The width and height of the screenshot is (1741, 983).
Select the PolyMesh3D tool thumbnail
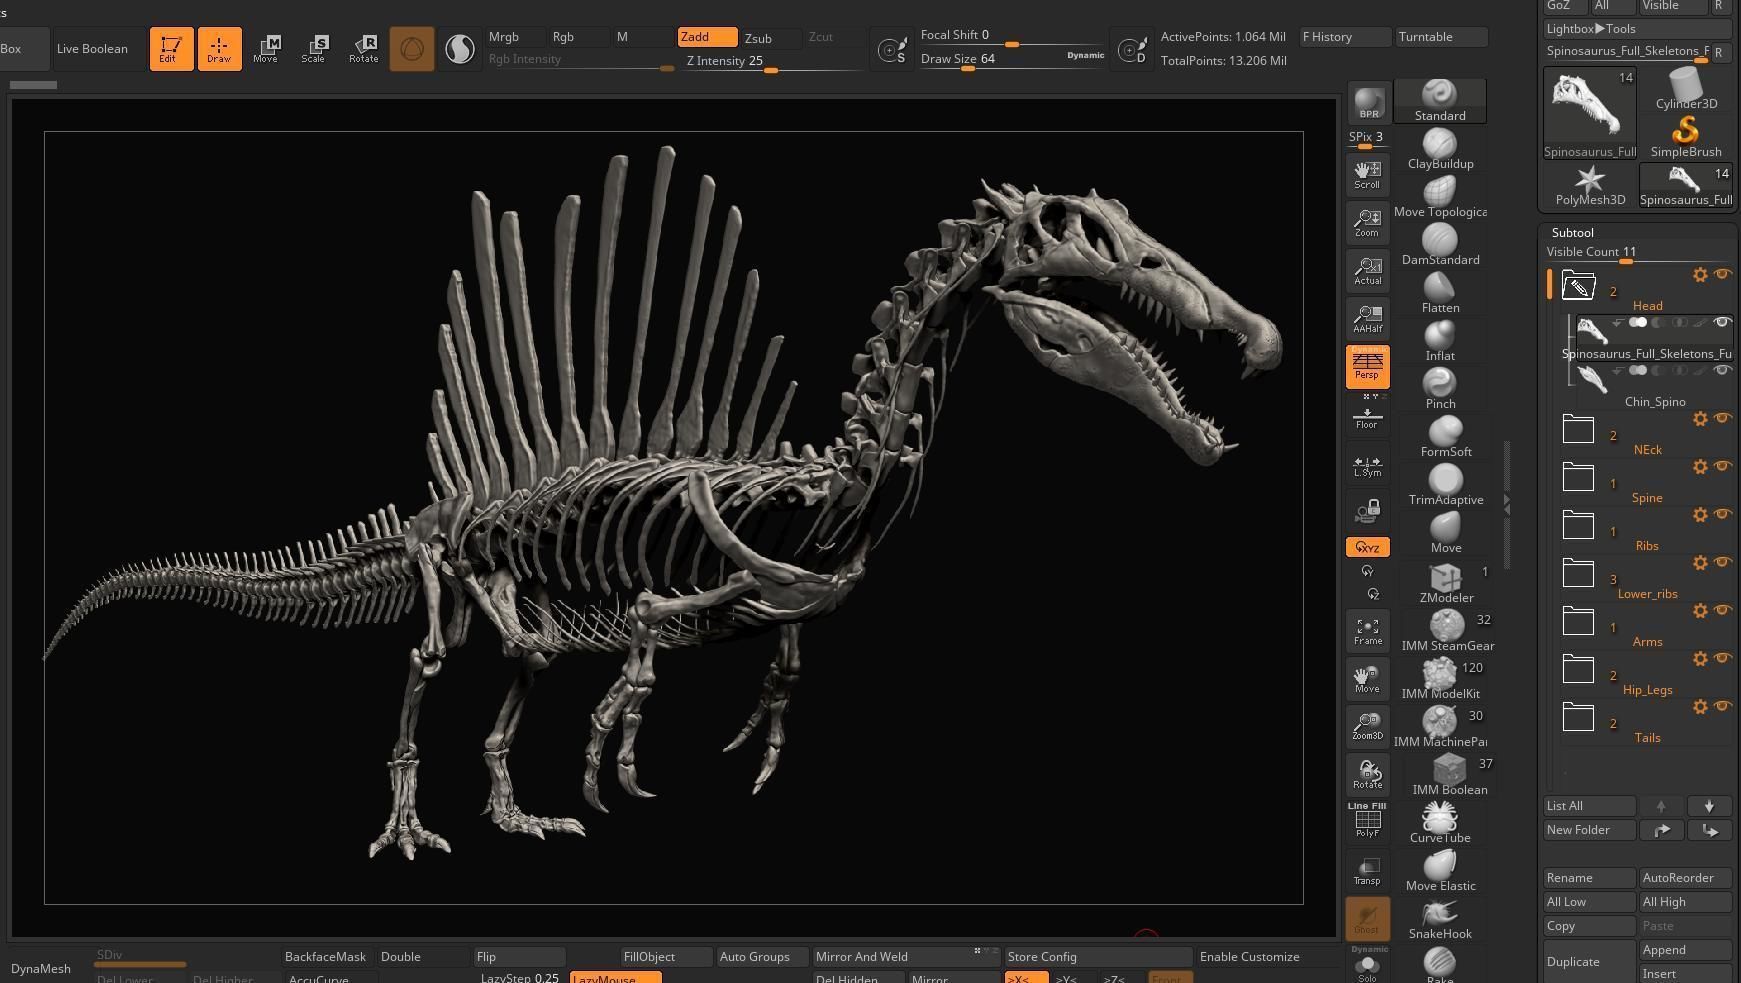pyautogui.click(x=1590, y=187)
